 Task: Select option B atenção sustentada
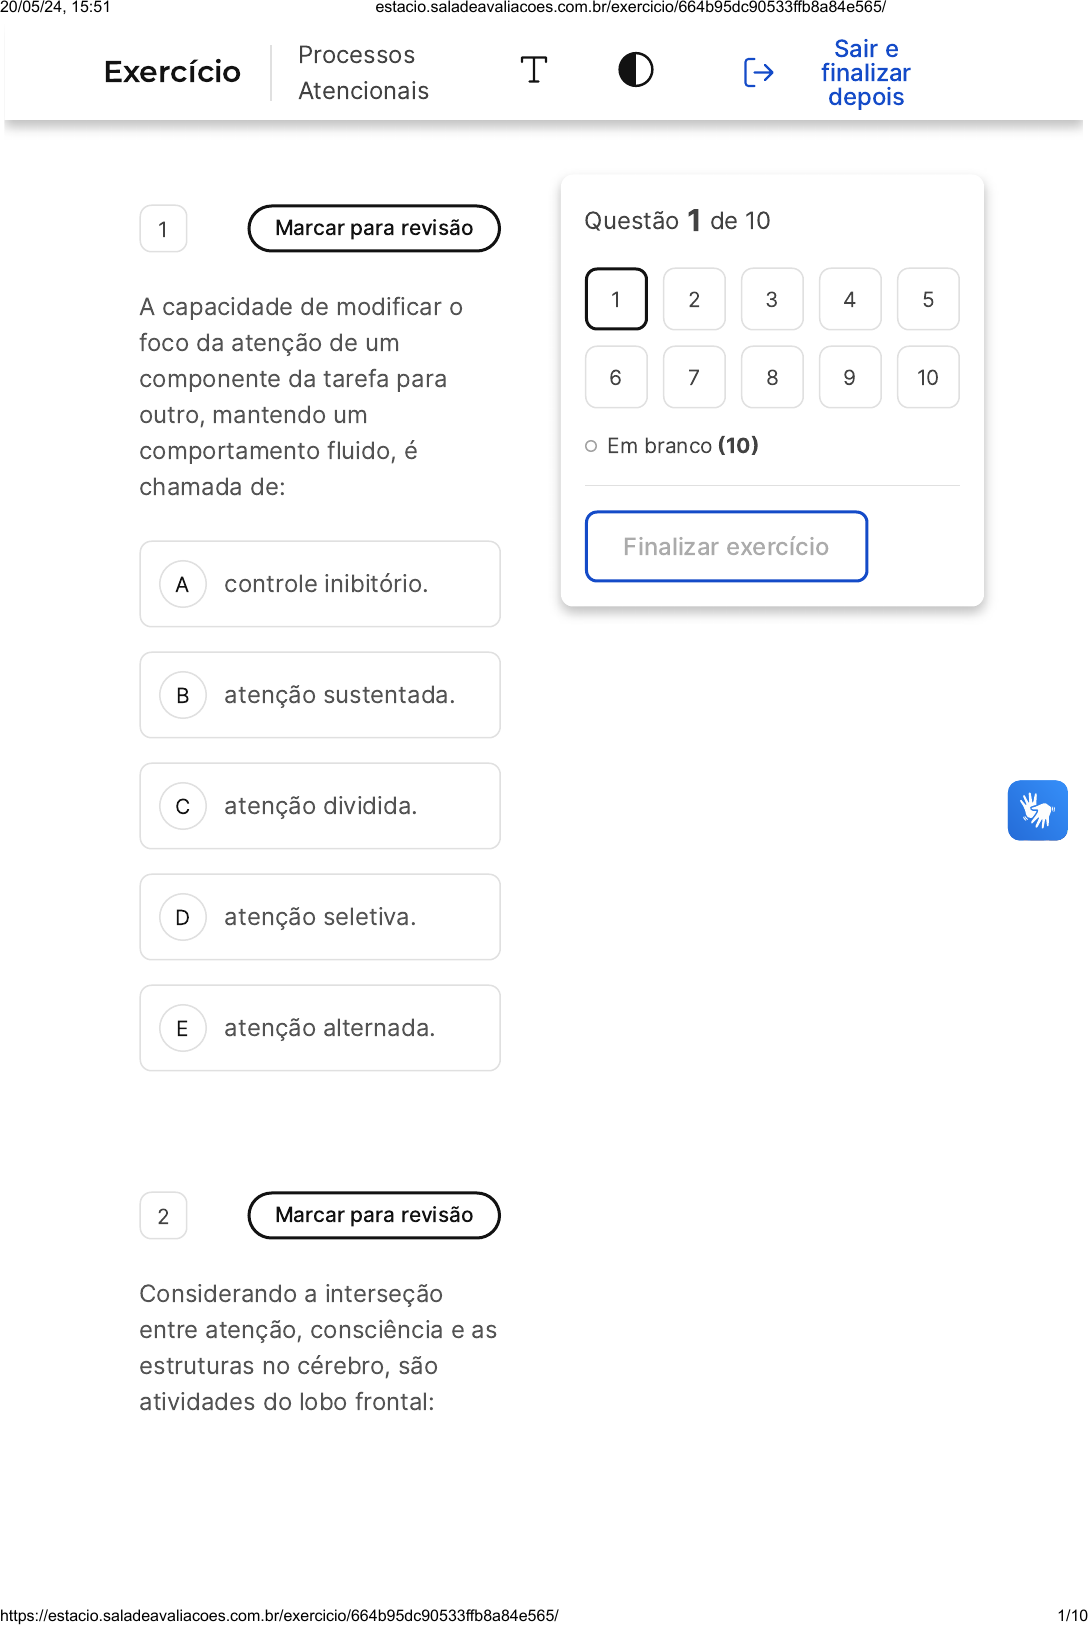click(320, 695)
